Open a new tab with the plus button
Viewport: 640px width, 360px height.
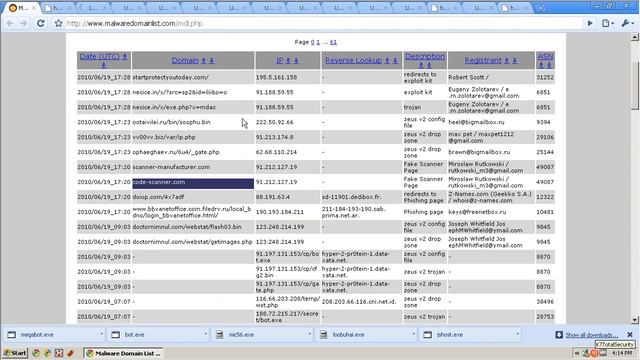(x=540, y=8)
